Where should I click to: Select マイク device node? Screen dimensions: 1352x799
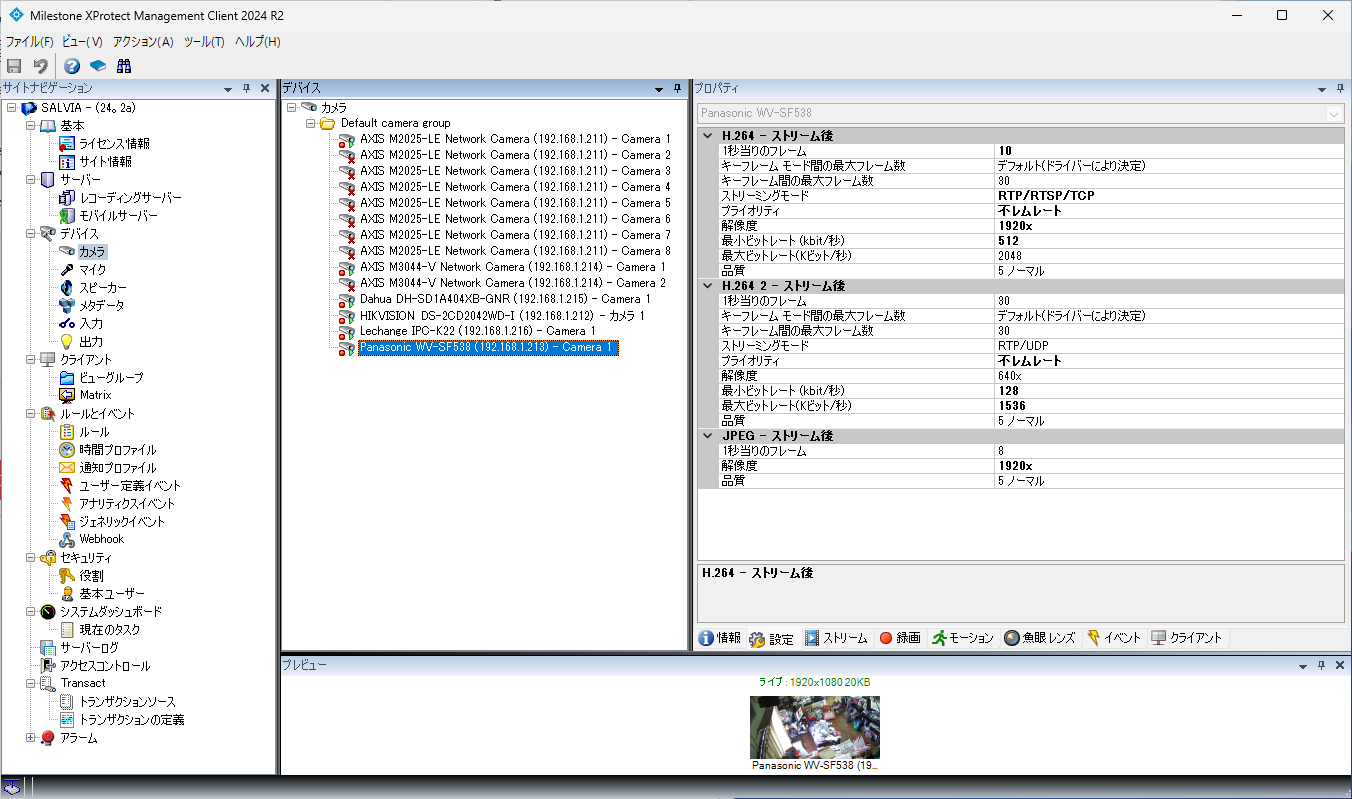92,270
